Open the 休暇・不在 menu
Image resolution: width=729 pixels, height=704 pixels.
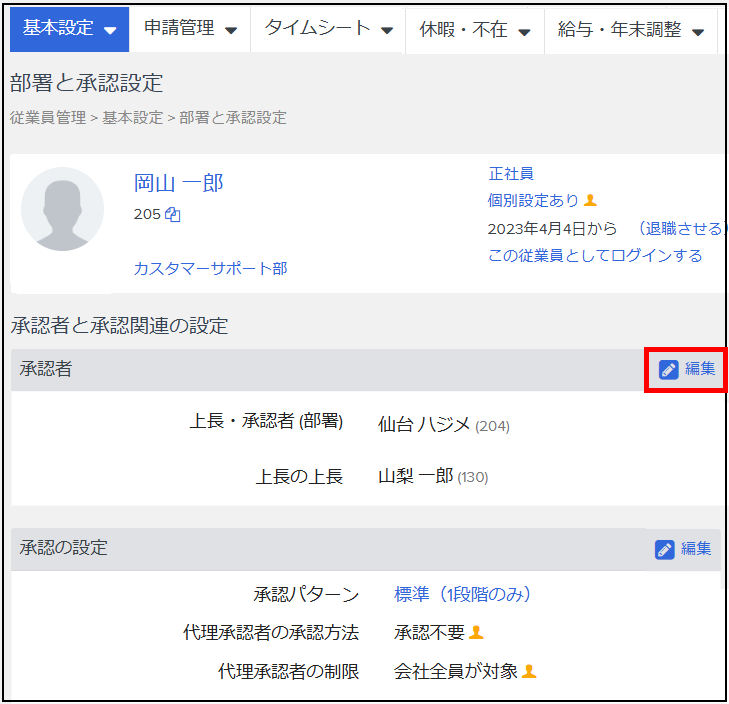pyautogui.click(x=475, y=30)
